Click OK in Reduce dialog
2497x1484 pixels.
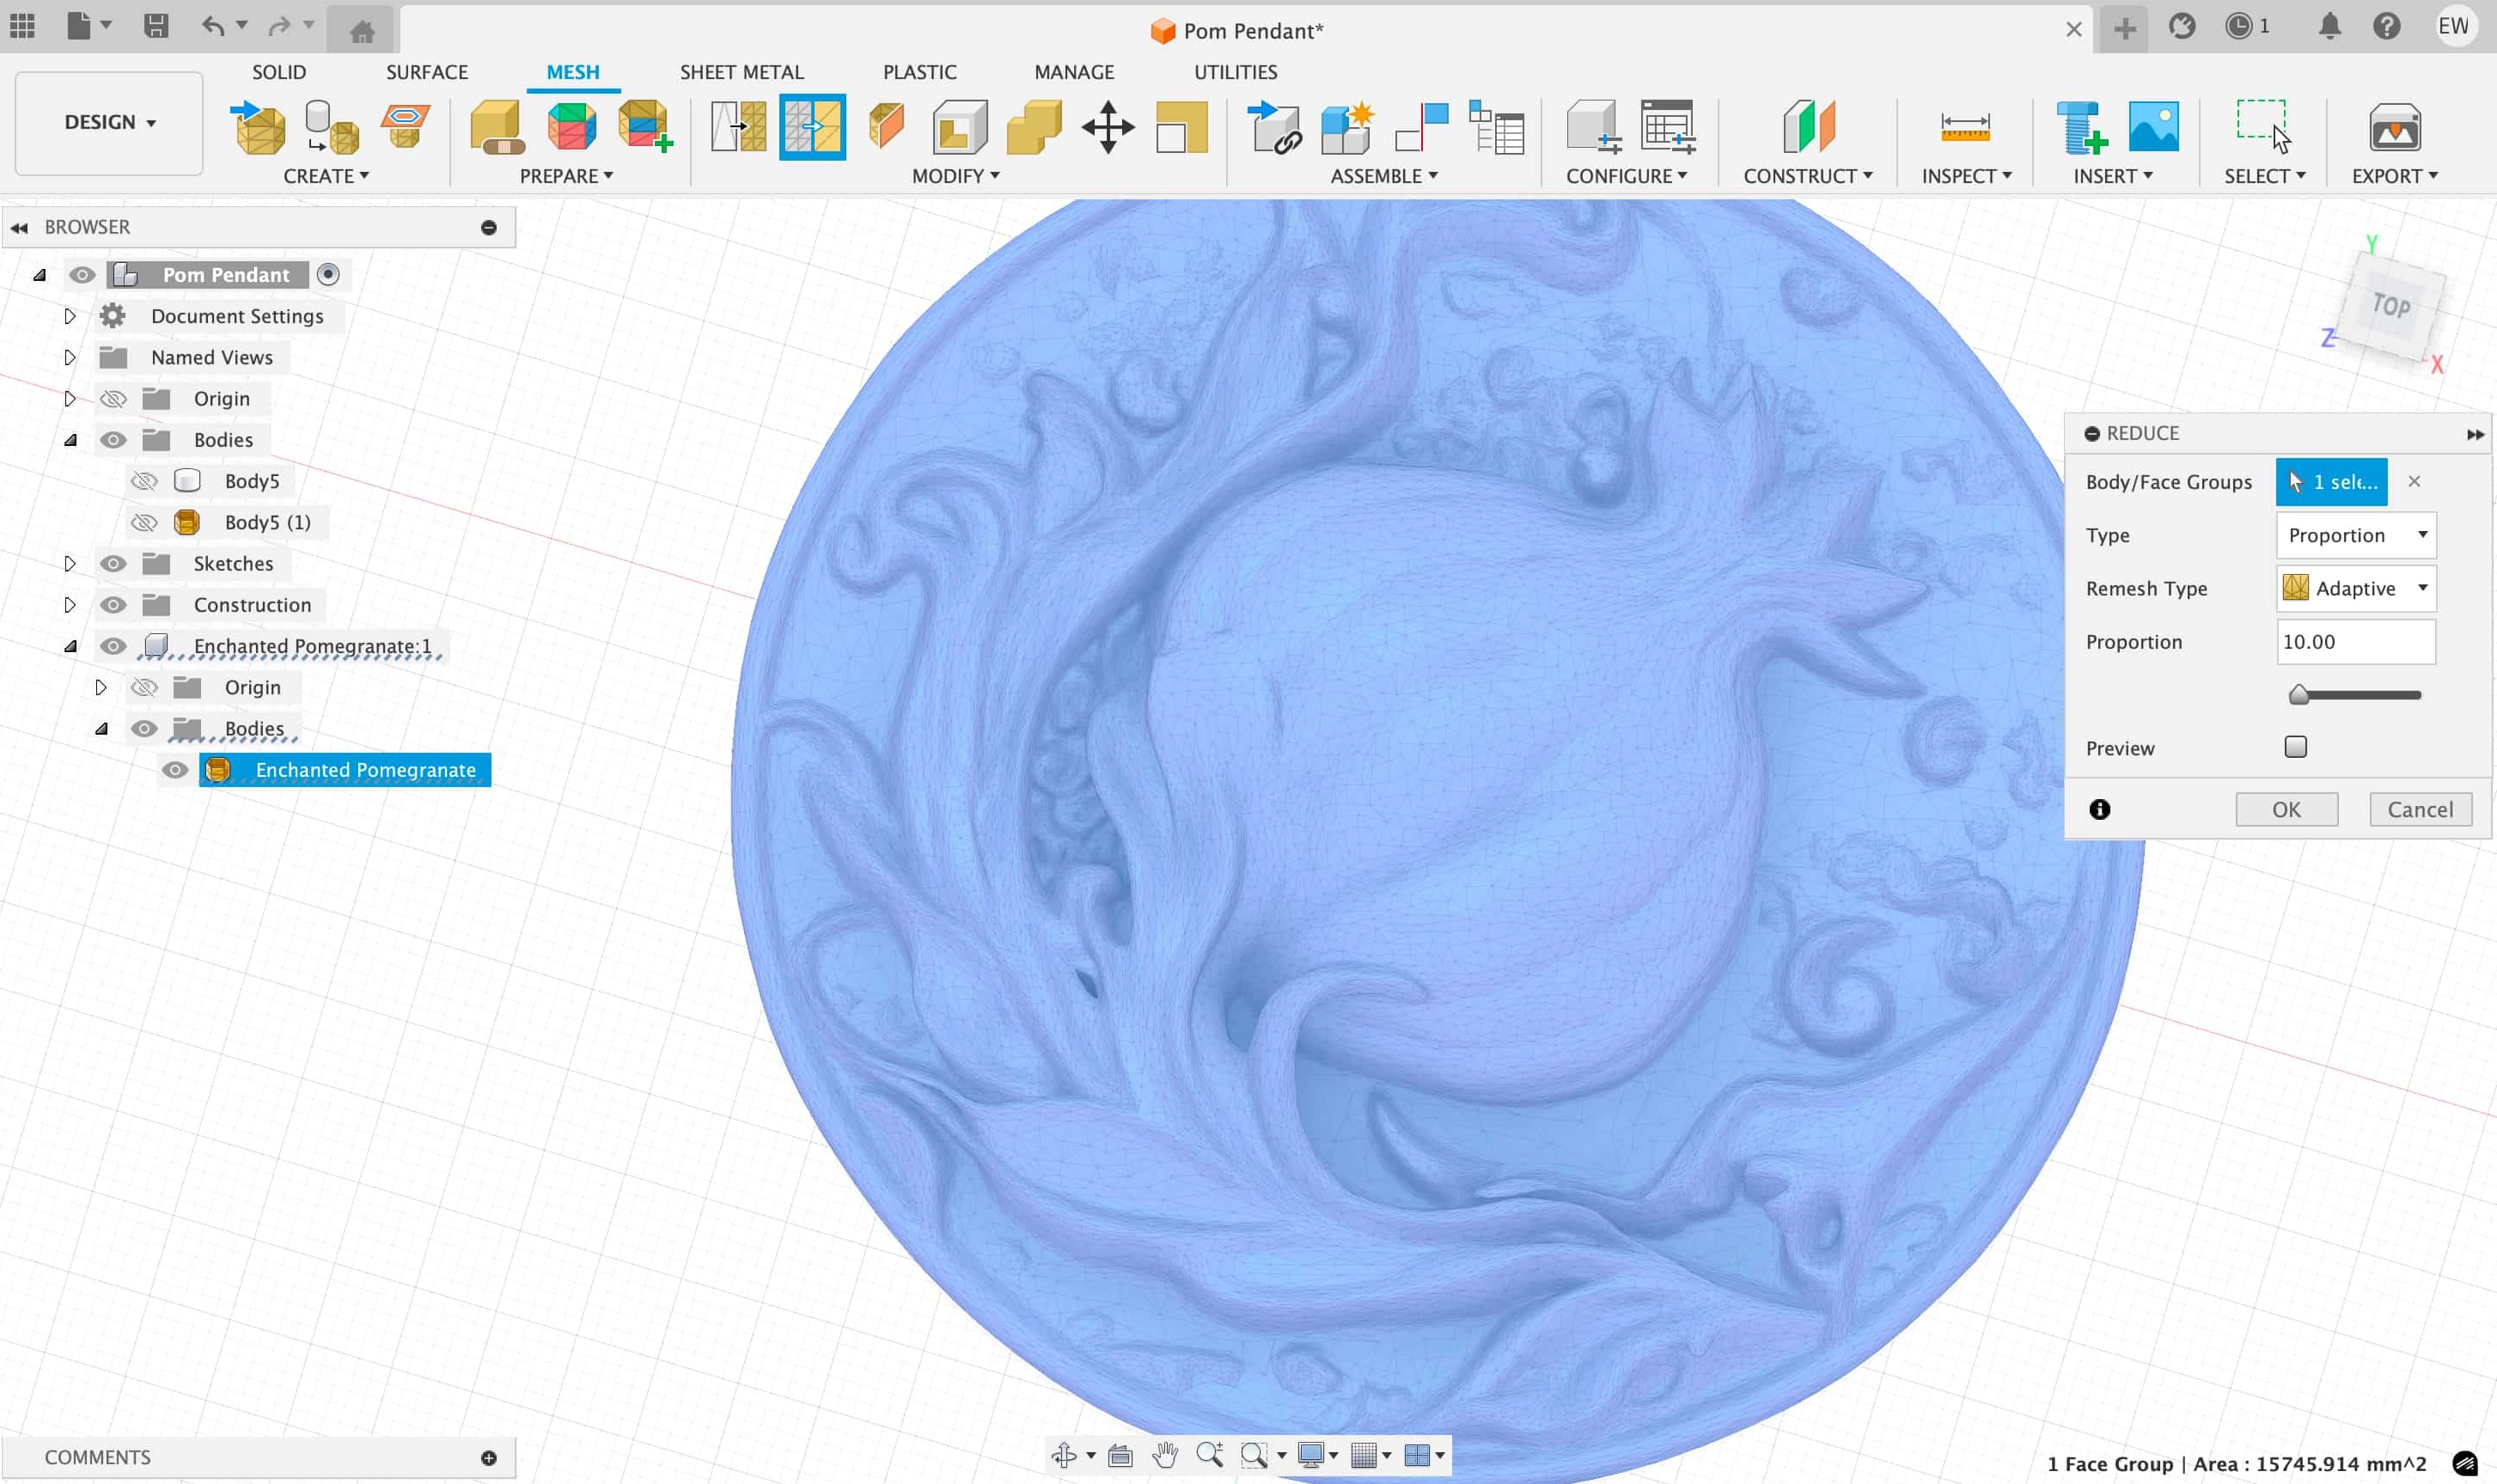[x=2285, y=809]
